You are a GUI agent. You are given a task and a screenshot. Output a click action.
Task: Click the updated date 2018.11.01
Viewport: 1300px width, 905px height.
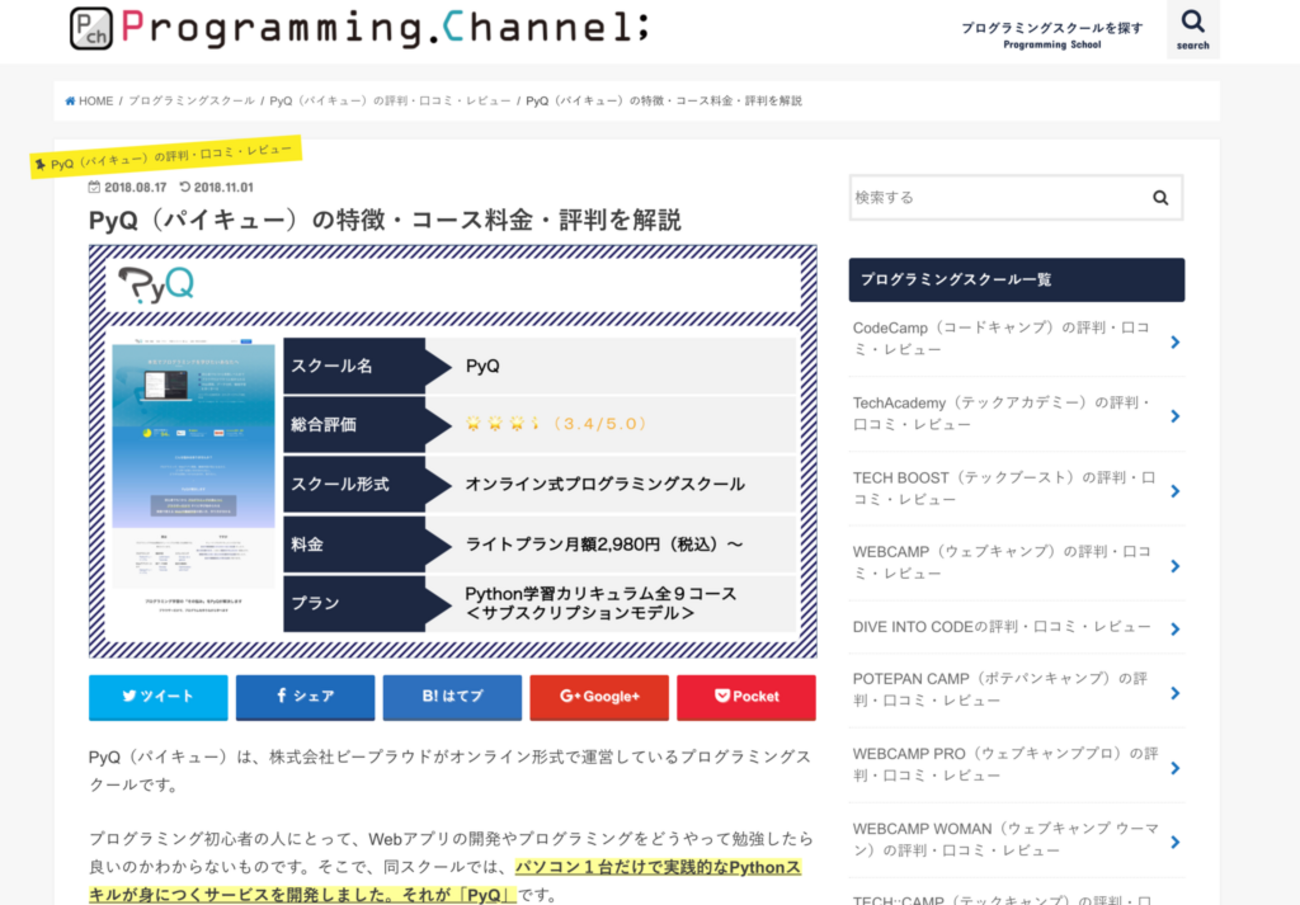(x=216, y=187)
